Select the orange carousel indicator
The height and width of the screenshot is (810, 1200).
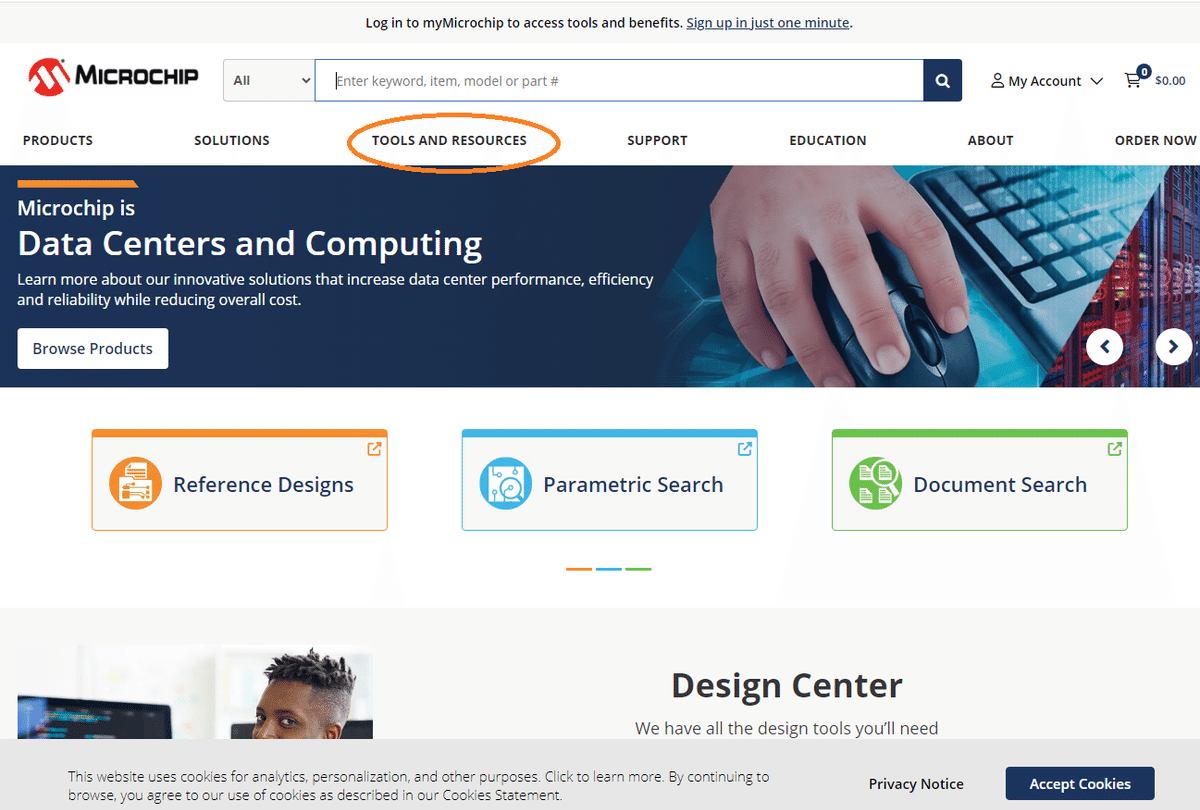[x=579, y=569]
